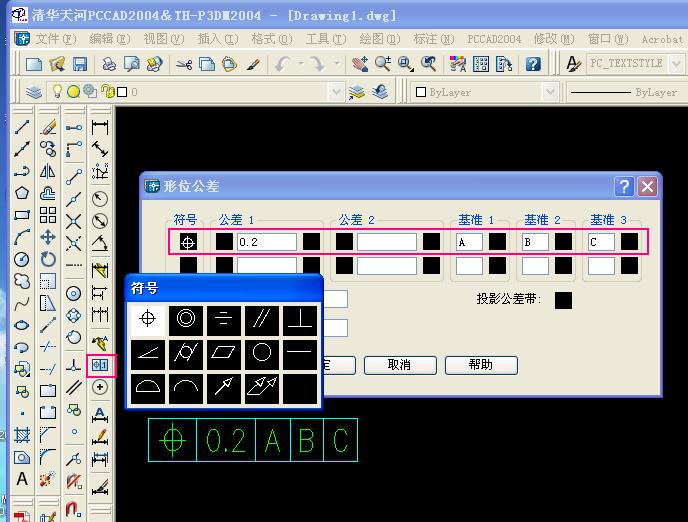Click the Linear dimension tool
This screenshot has width=688, height=522.
coord(100,127)
